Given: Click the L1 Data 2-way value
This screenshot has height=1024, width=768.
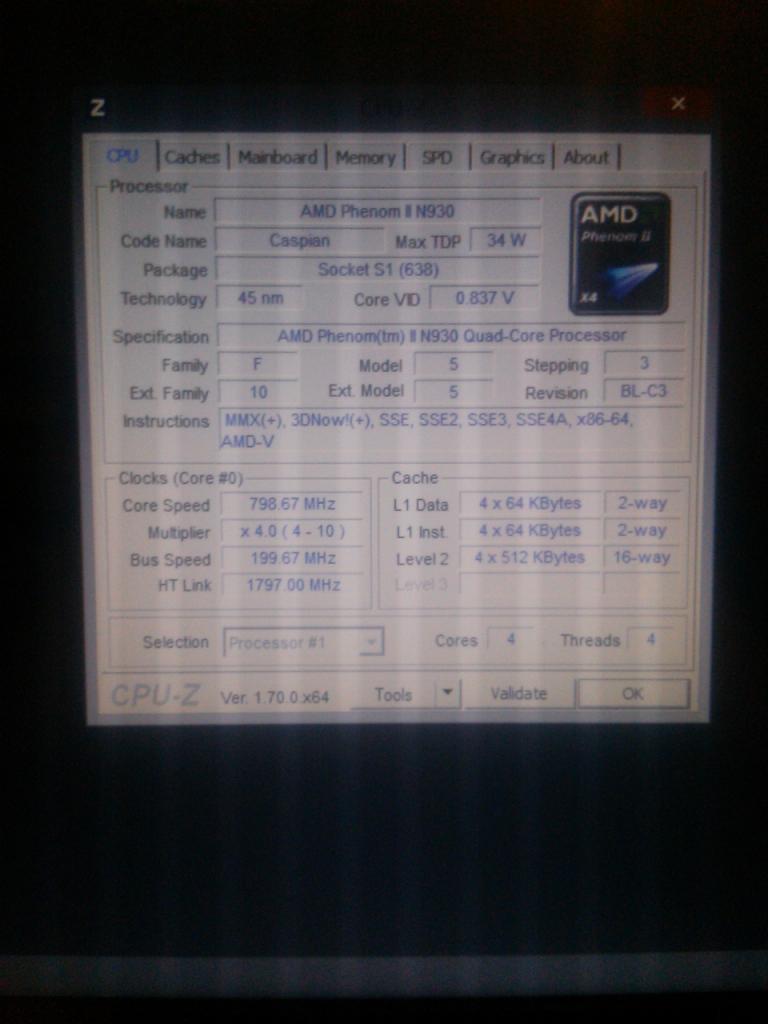Looking at the screenshot, I should 641,503.
